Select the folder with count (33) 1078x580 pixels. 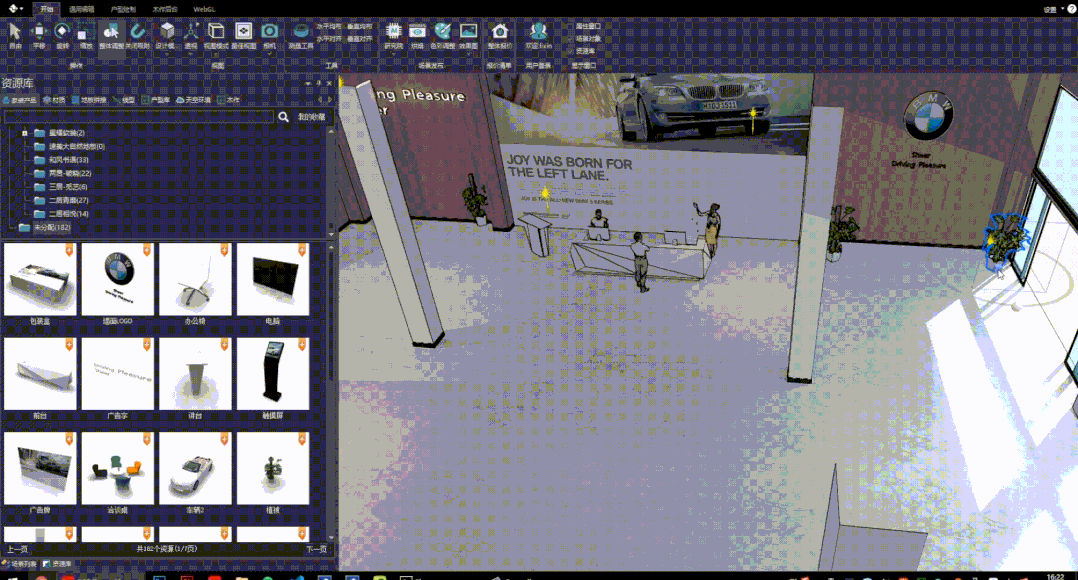coord(69,159)
